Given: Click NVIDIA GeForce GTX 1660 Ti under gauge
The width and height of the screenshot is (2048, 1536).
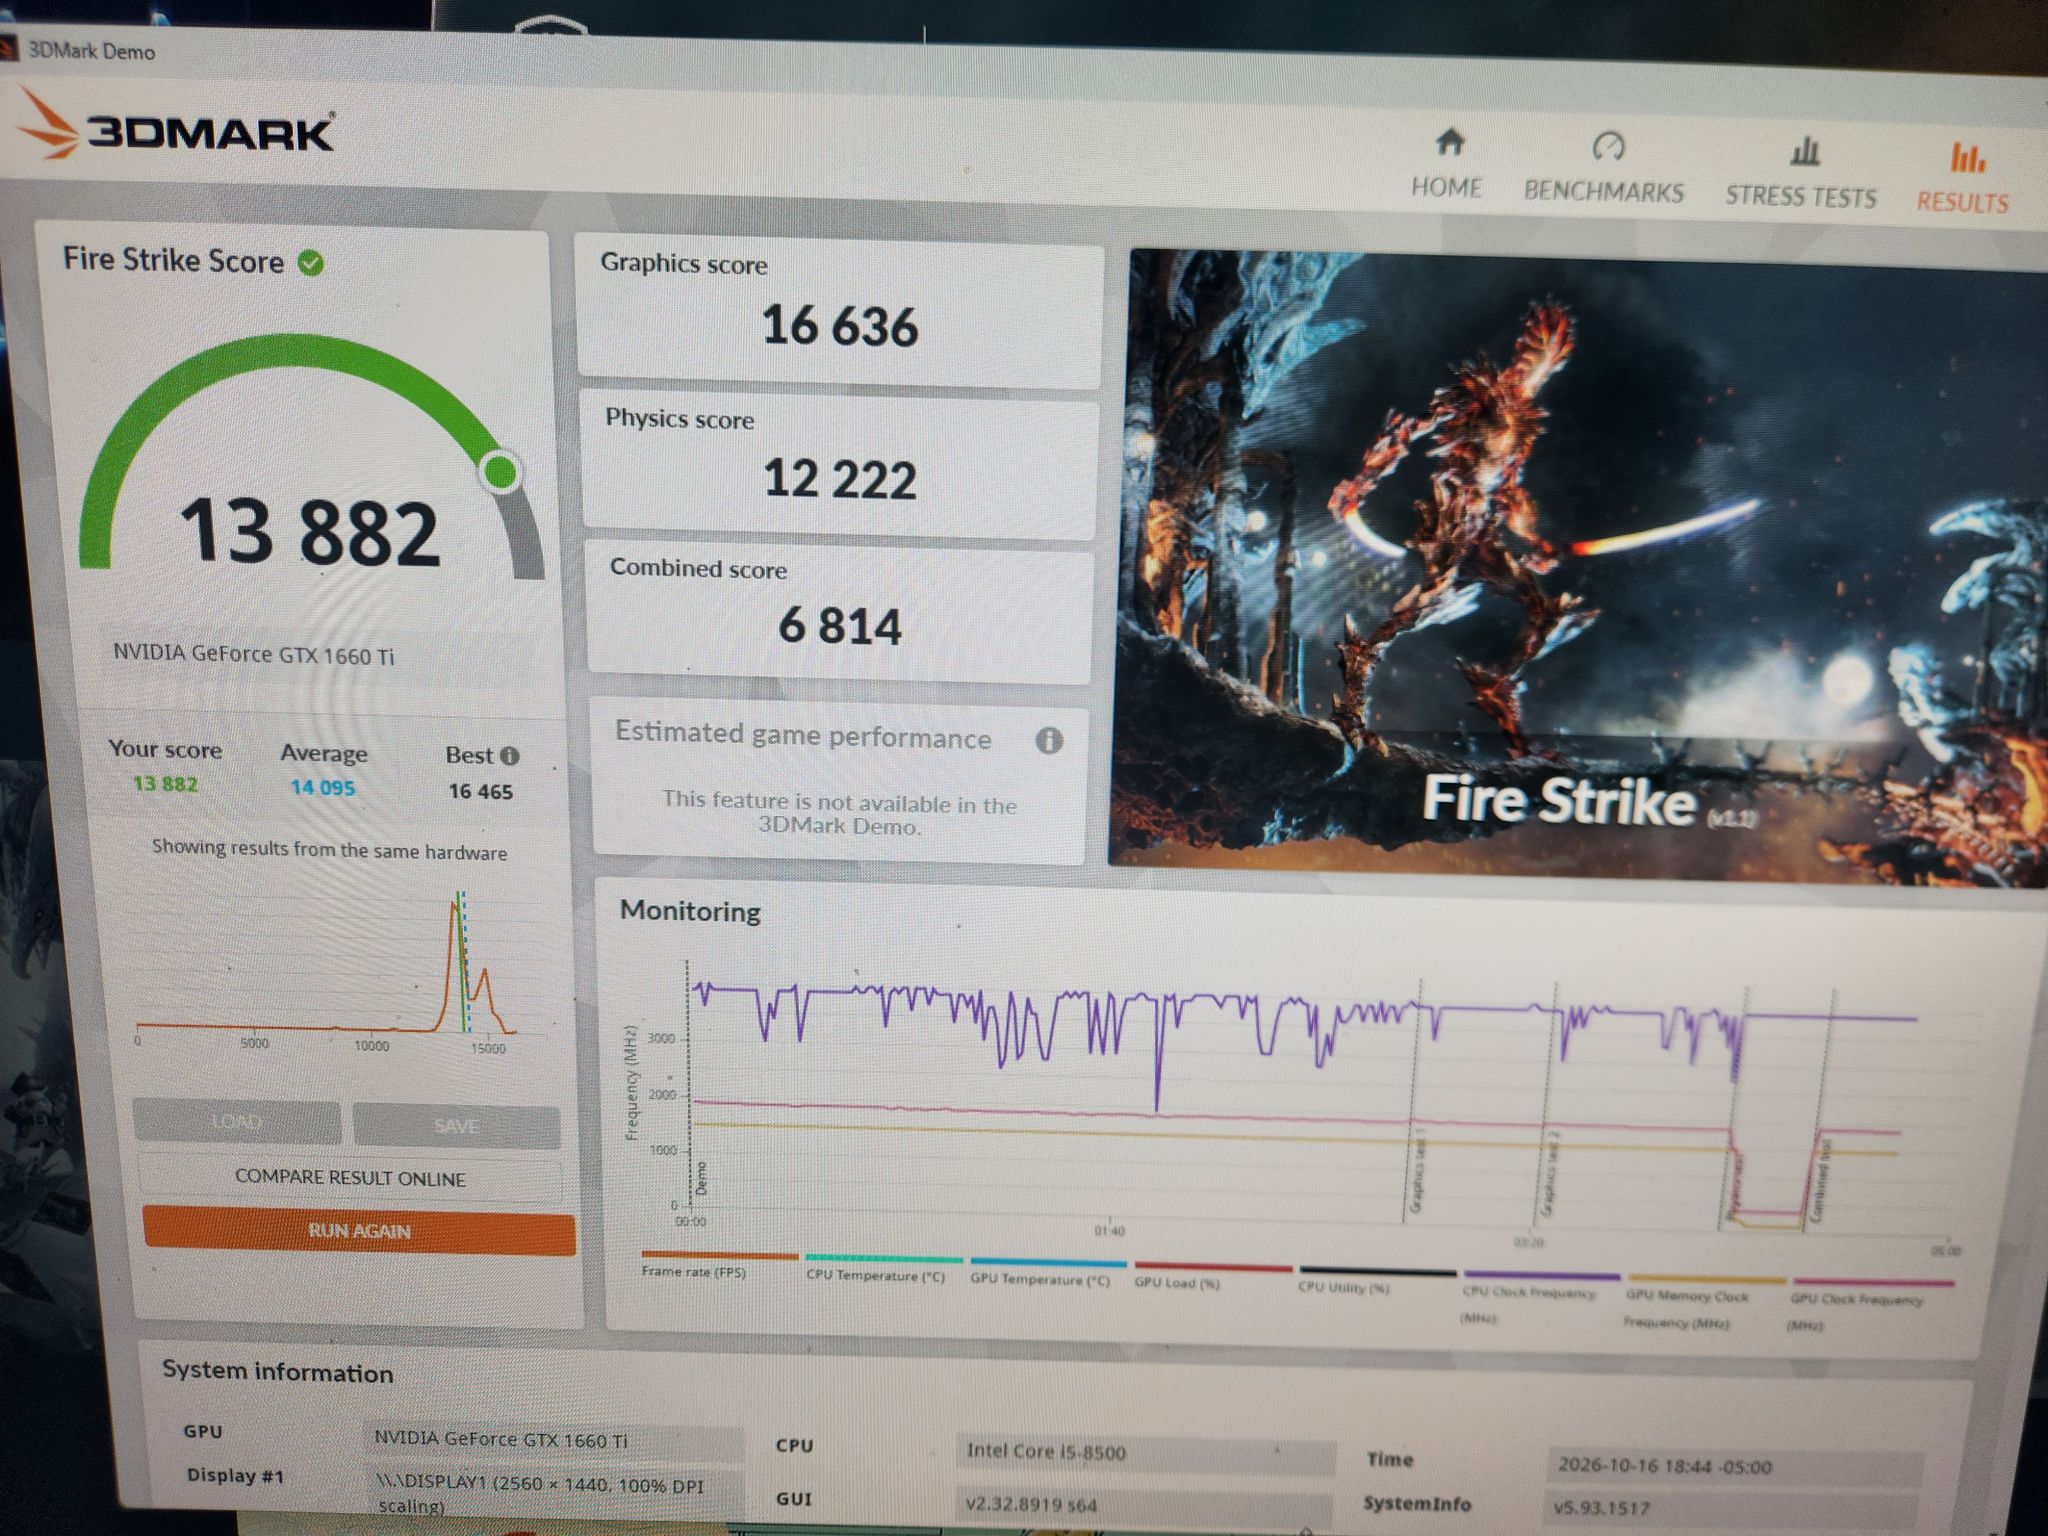Looking at the screenshot, I should coord(254,655).
